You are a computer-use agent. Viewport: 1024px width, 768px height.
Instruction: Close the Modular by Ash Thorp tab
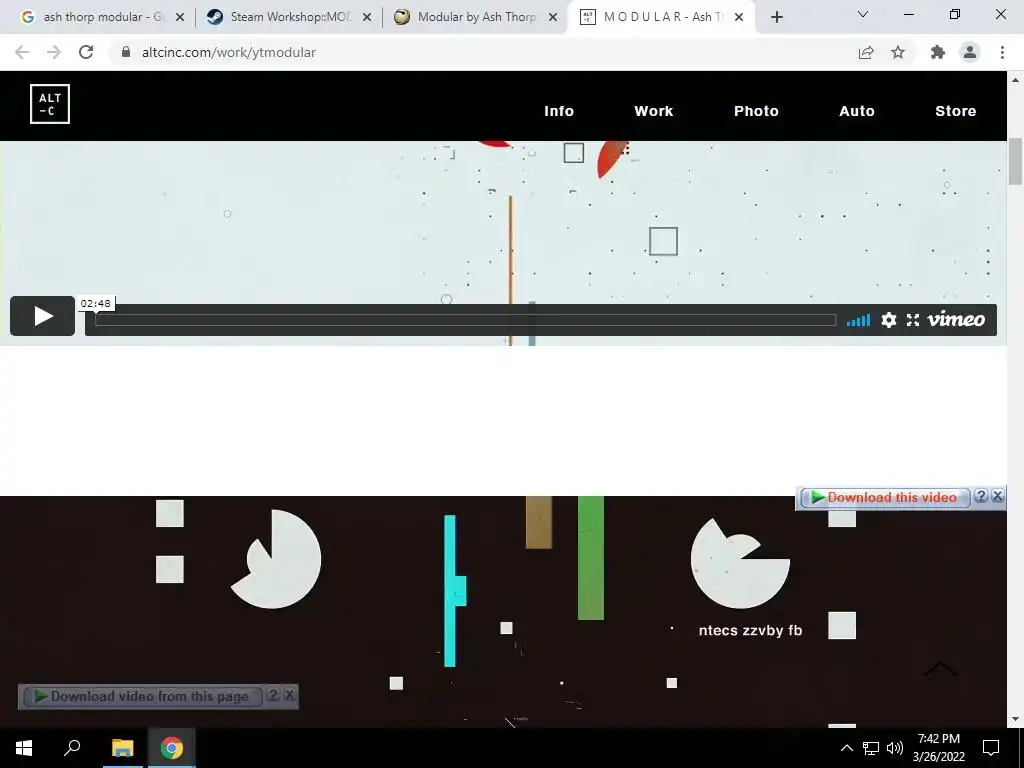click(553, 17)
